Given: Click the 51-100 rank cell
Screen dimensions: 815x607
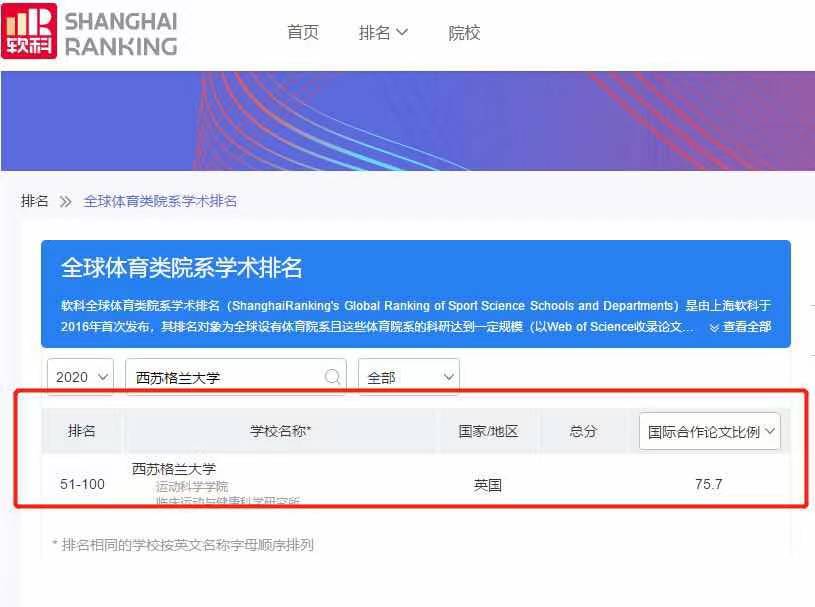Looking at the screenshot, I should [x=82, y=484].
